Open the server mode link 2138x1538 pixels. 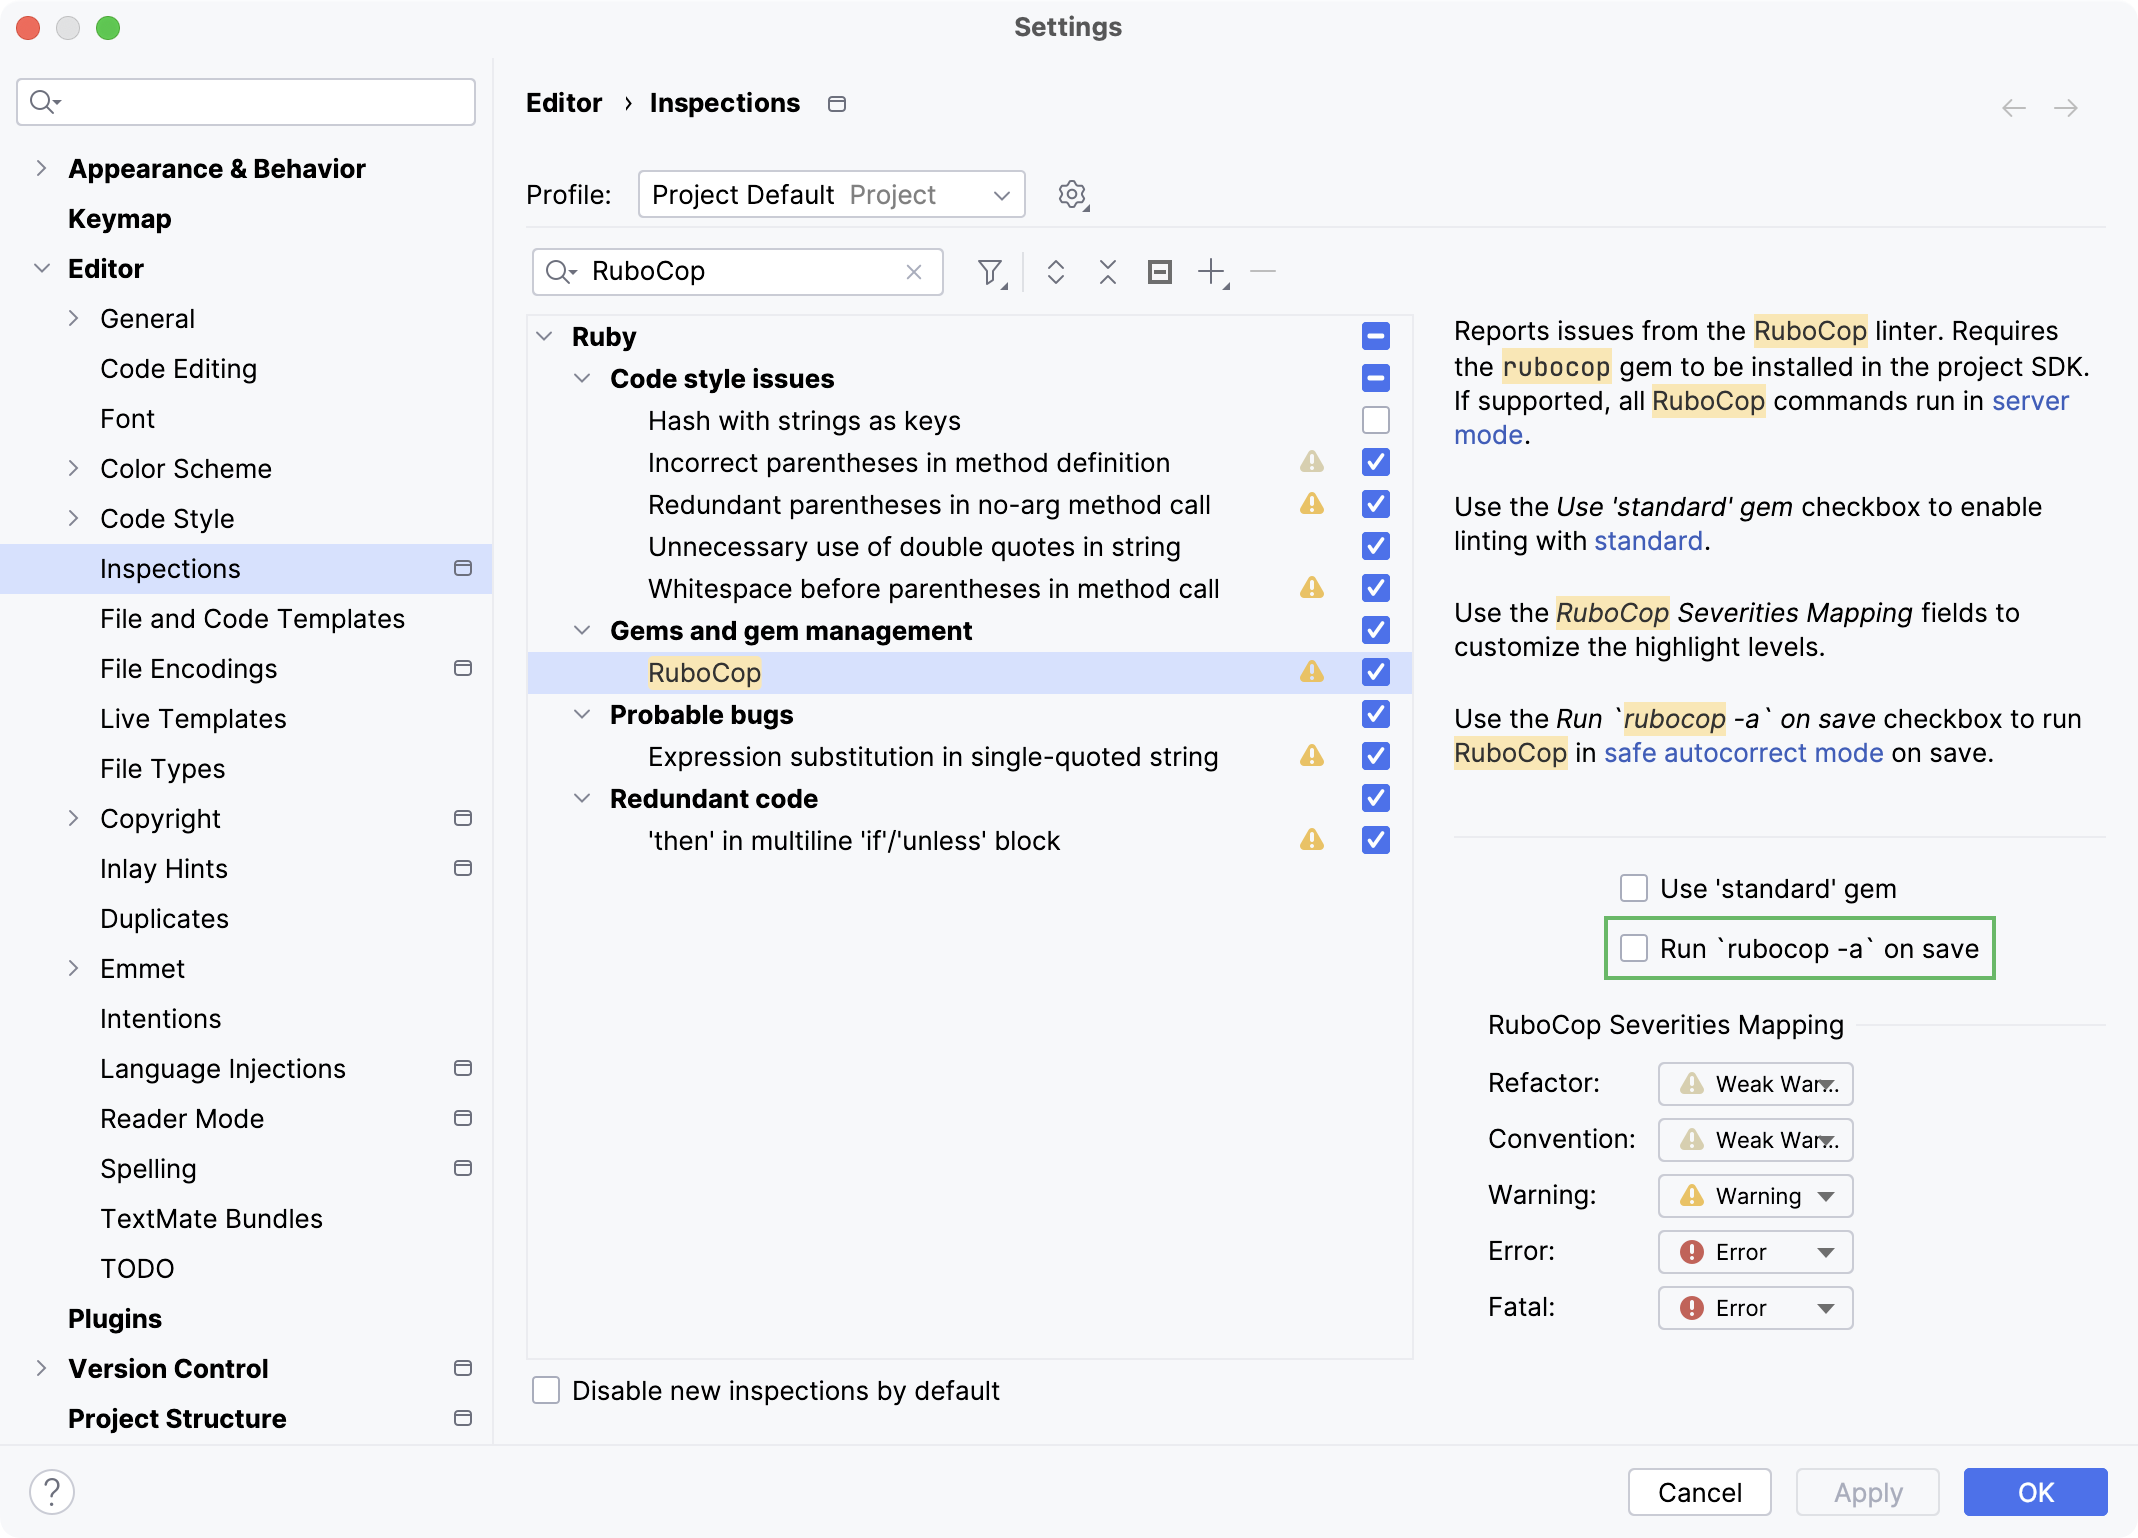(x=2030, y=401)
